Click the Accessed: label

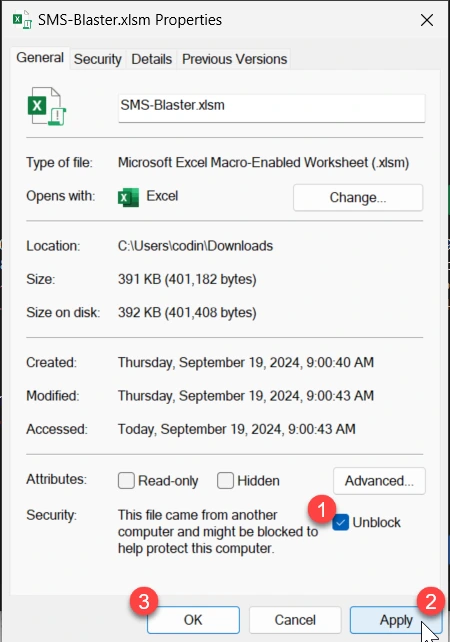[x=57, y=429]
